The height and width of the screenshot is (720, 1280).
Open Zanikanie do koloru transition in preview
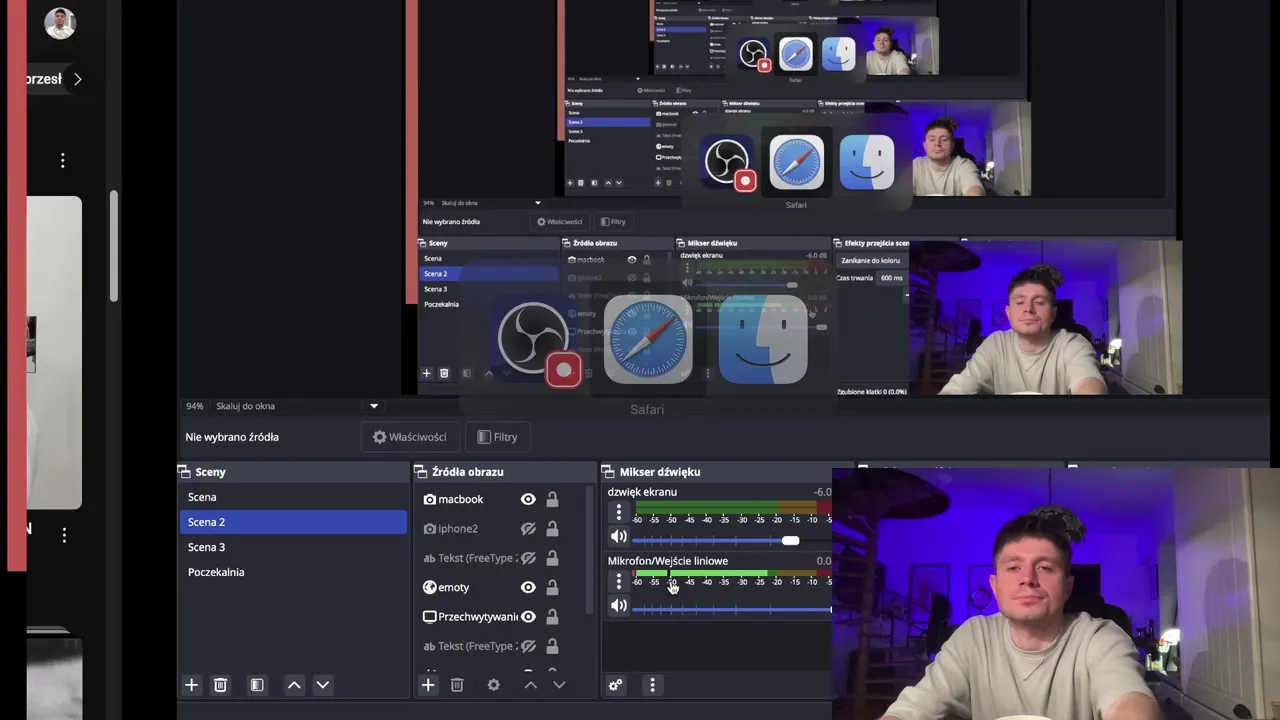[872, 260]
